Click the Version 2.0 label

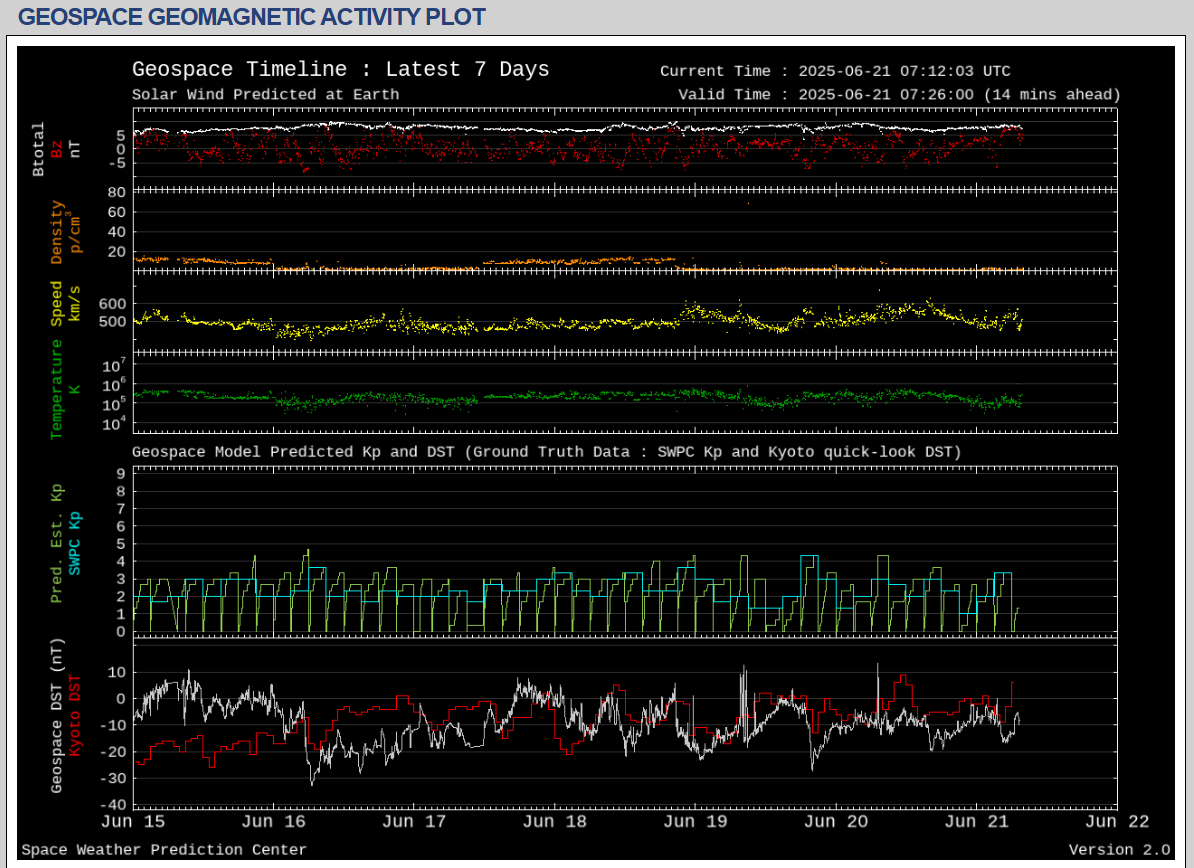1119,850
